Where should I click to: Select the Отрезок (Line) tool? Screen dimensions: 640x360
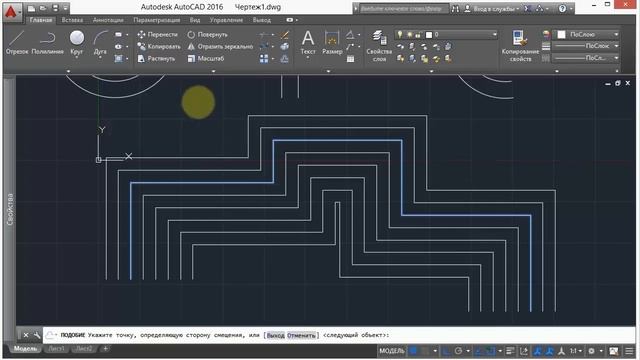pyautogui.click(x=17, y=43)
